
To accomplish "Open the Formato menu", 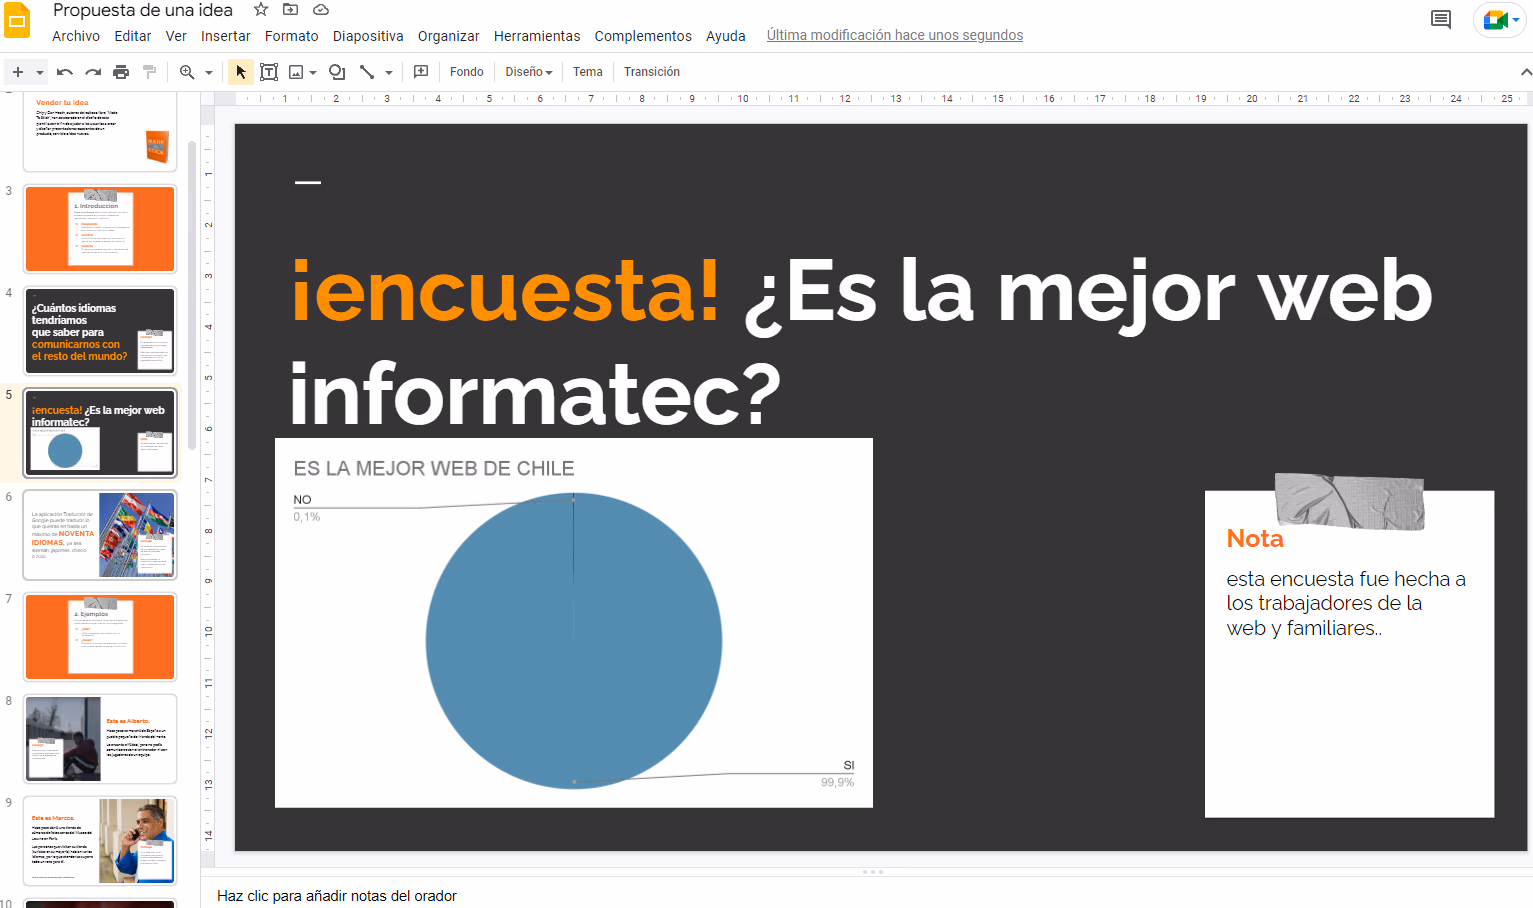I will click(x=292, y=36).
